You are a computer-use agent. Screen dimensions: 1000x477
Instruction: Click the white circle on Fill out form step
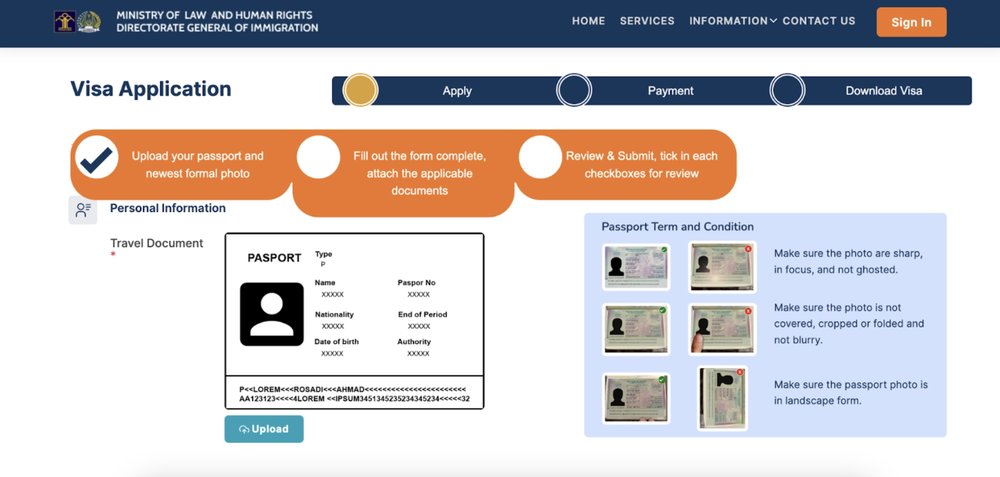[x=318, y=157]
